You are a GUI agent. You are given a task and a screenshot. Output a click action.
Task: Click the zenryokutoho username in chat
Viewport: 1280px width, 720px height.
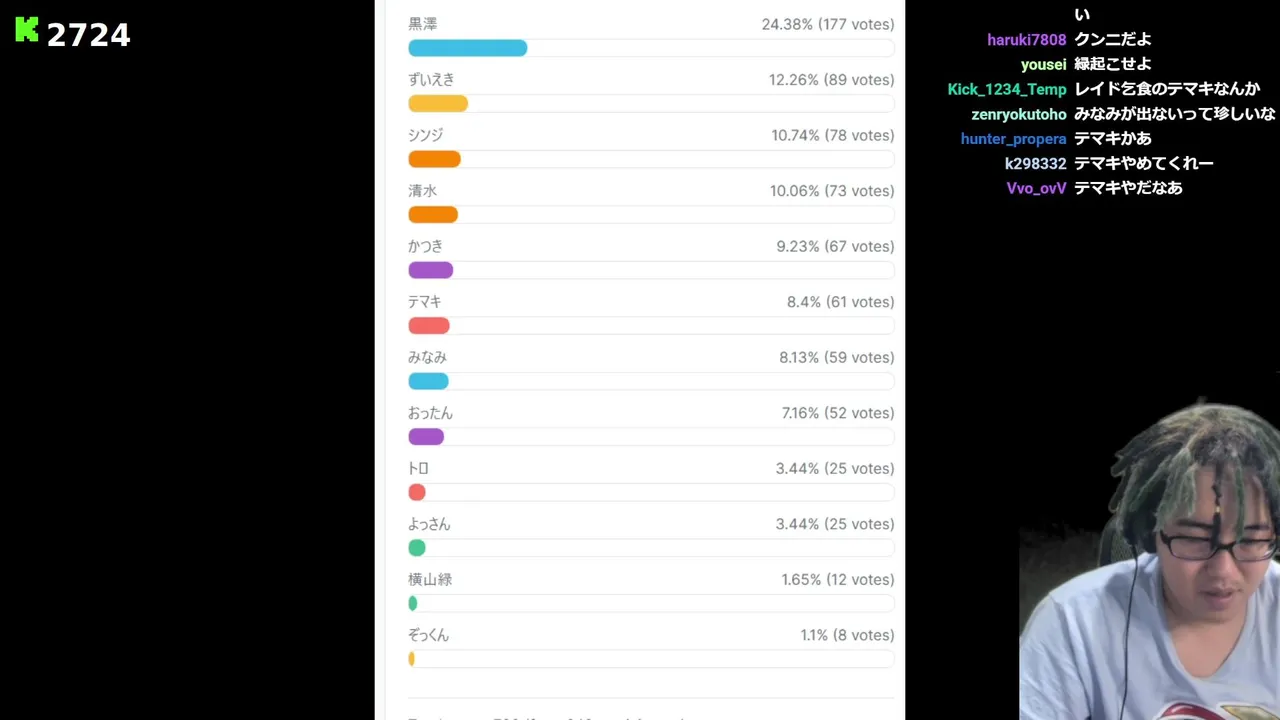[x=1019, y=114]
